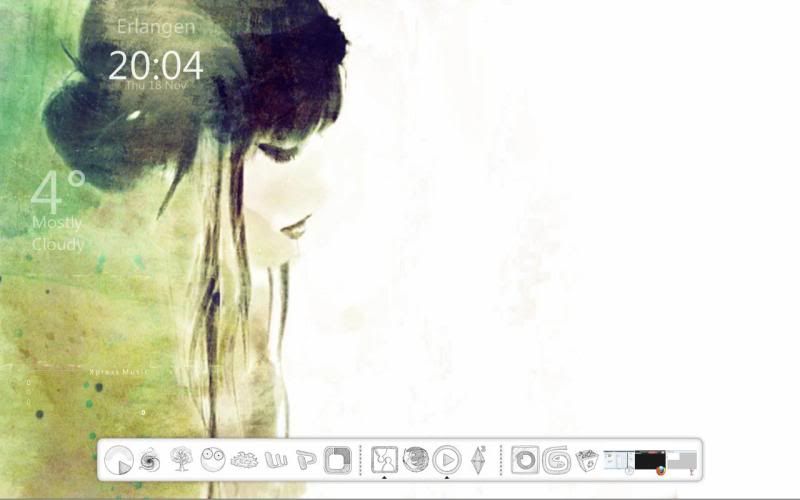Launch The Sims diamond dock icon
The image size is (800, 500).
click(x=478, y=460)
